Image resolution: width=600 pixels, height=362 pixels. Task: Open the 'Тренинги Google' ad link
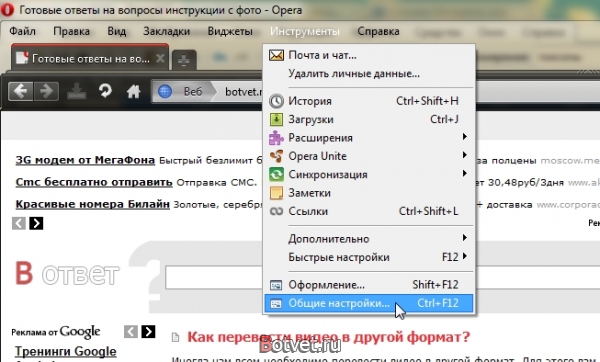(x=65, y=351)
